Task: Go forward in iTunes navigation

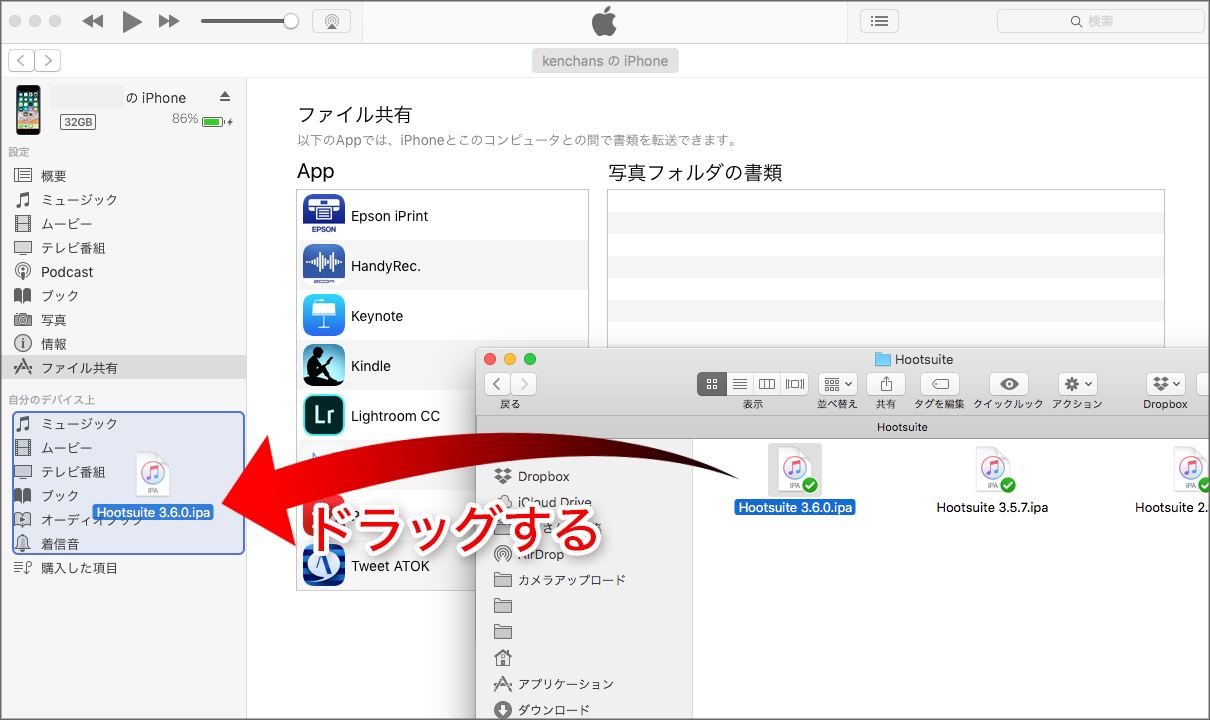Action: pos(47,61)
